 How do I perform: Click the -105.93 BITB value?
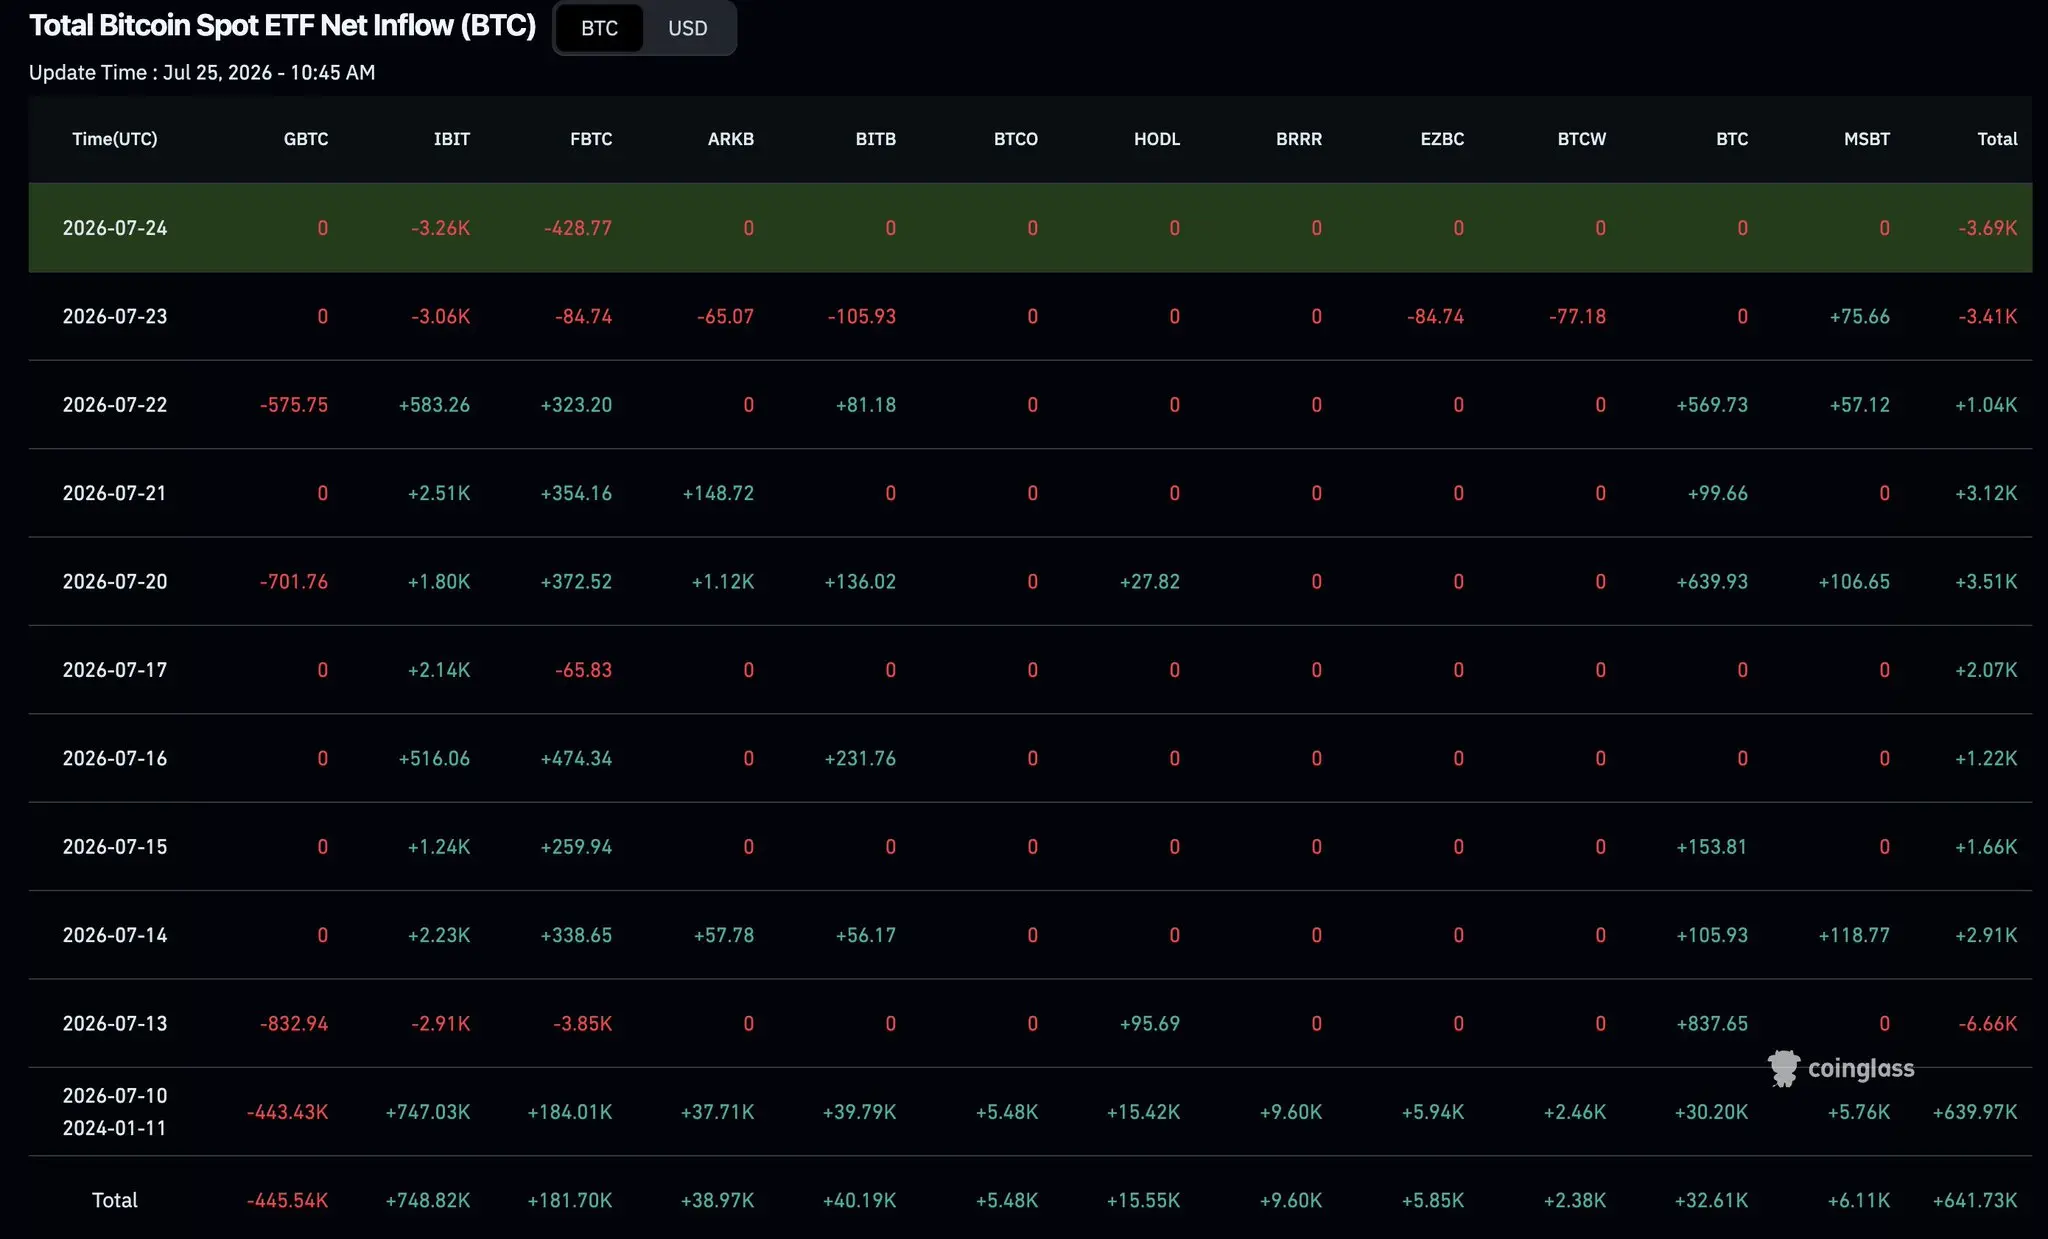point(862,316)
